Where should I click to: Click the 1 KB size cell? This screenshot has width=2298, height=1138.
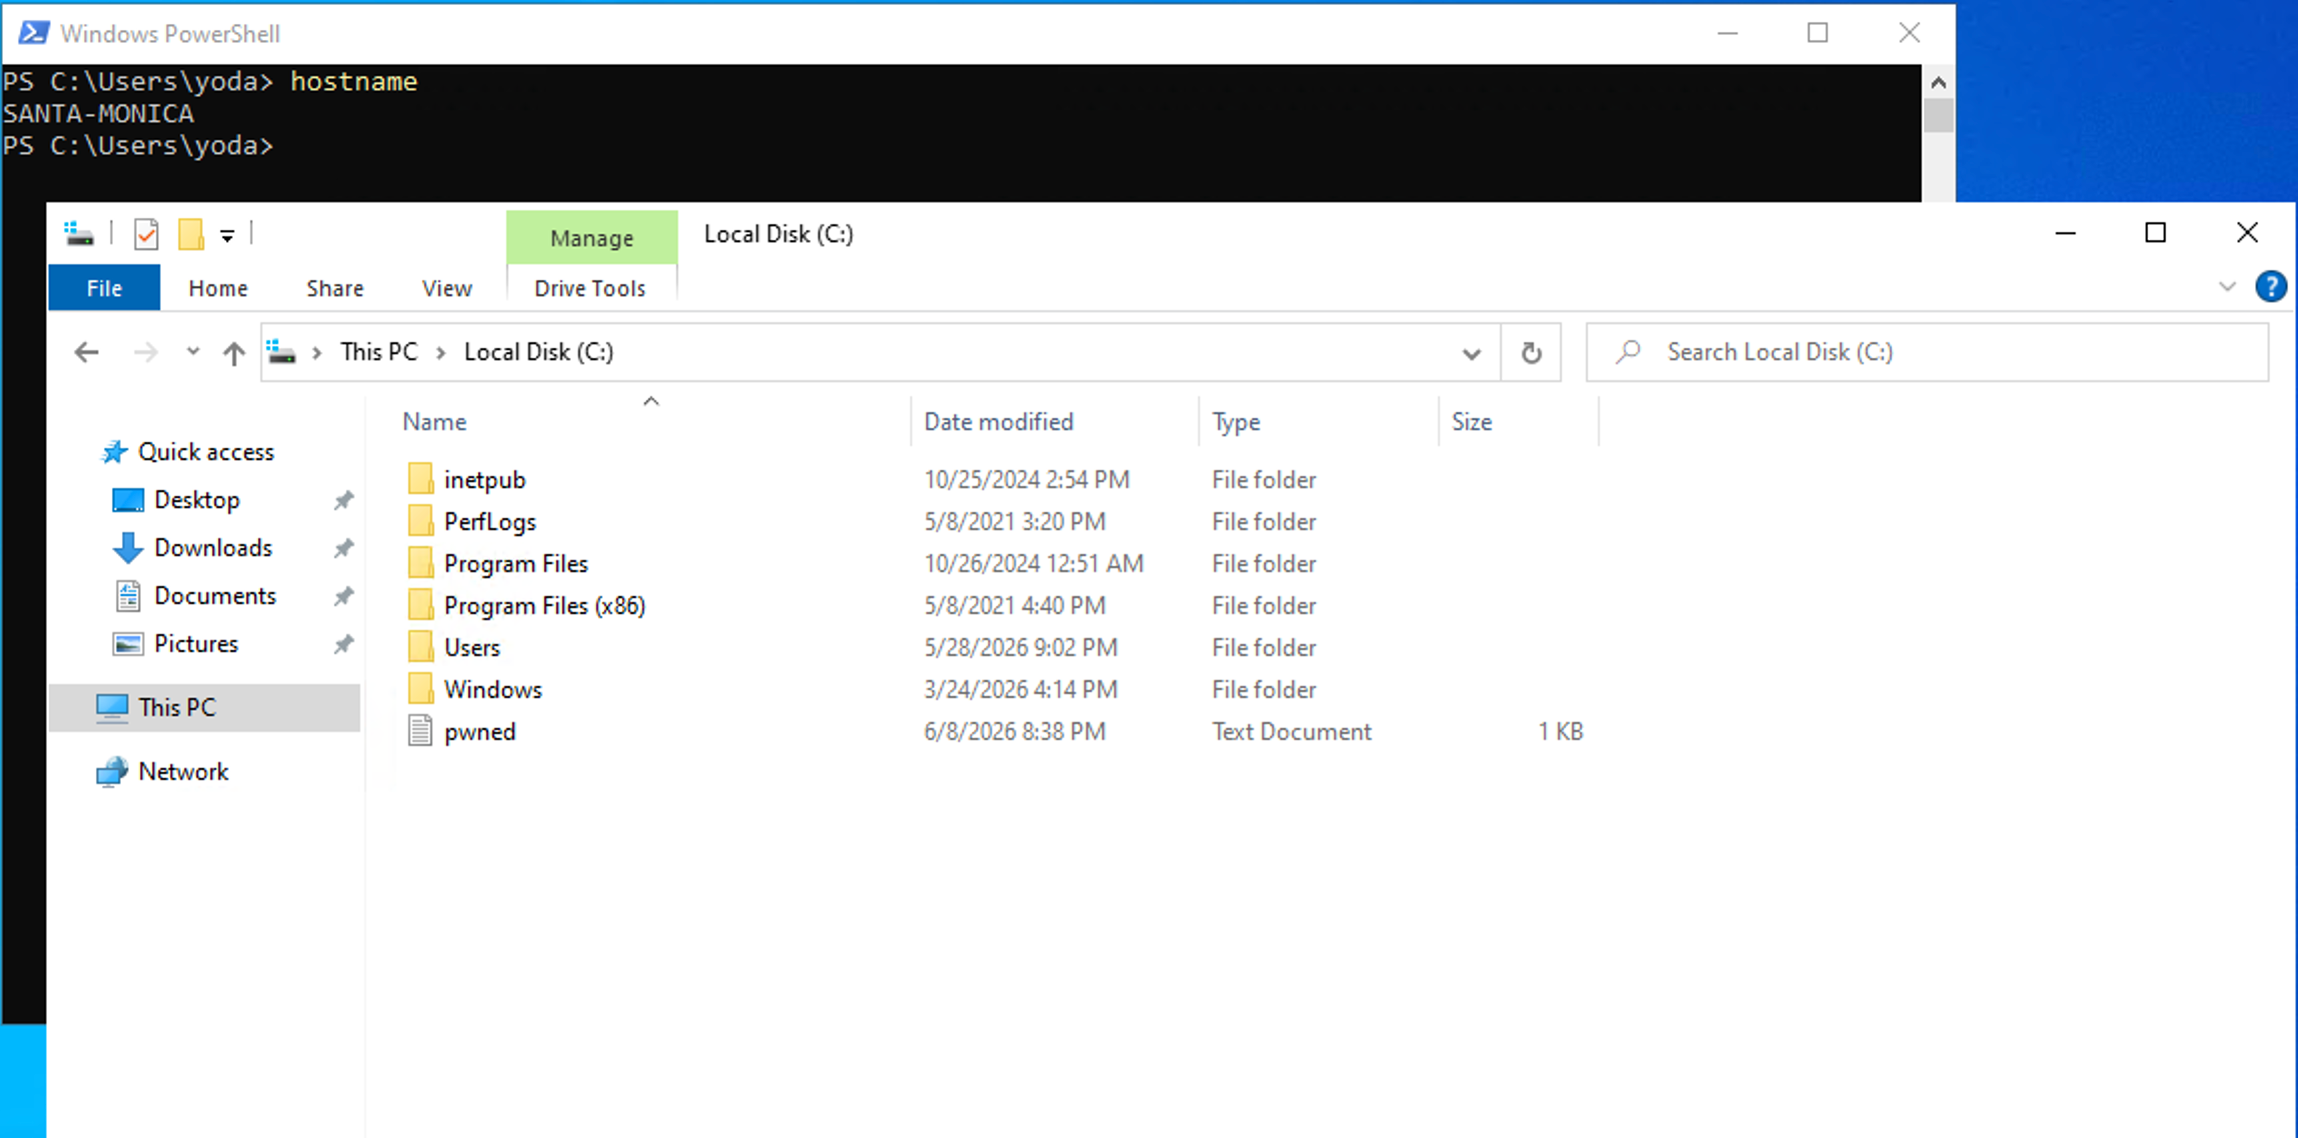click(1560, 732)
